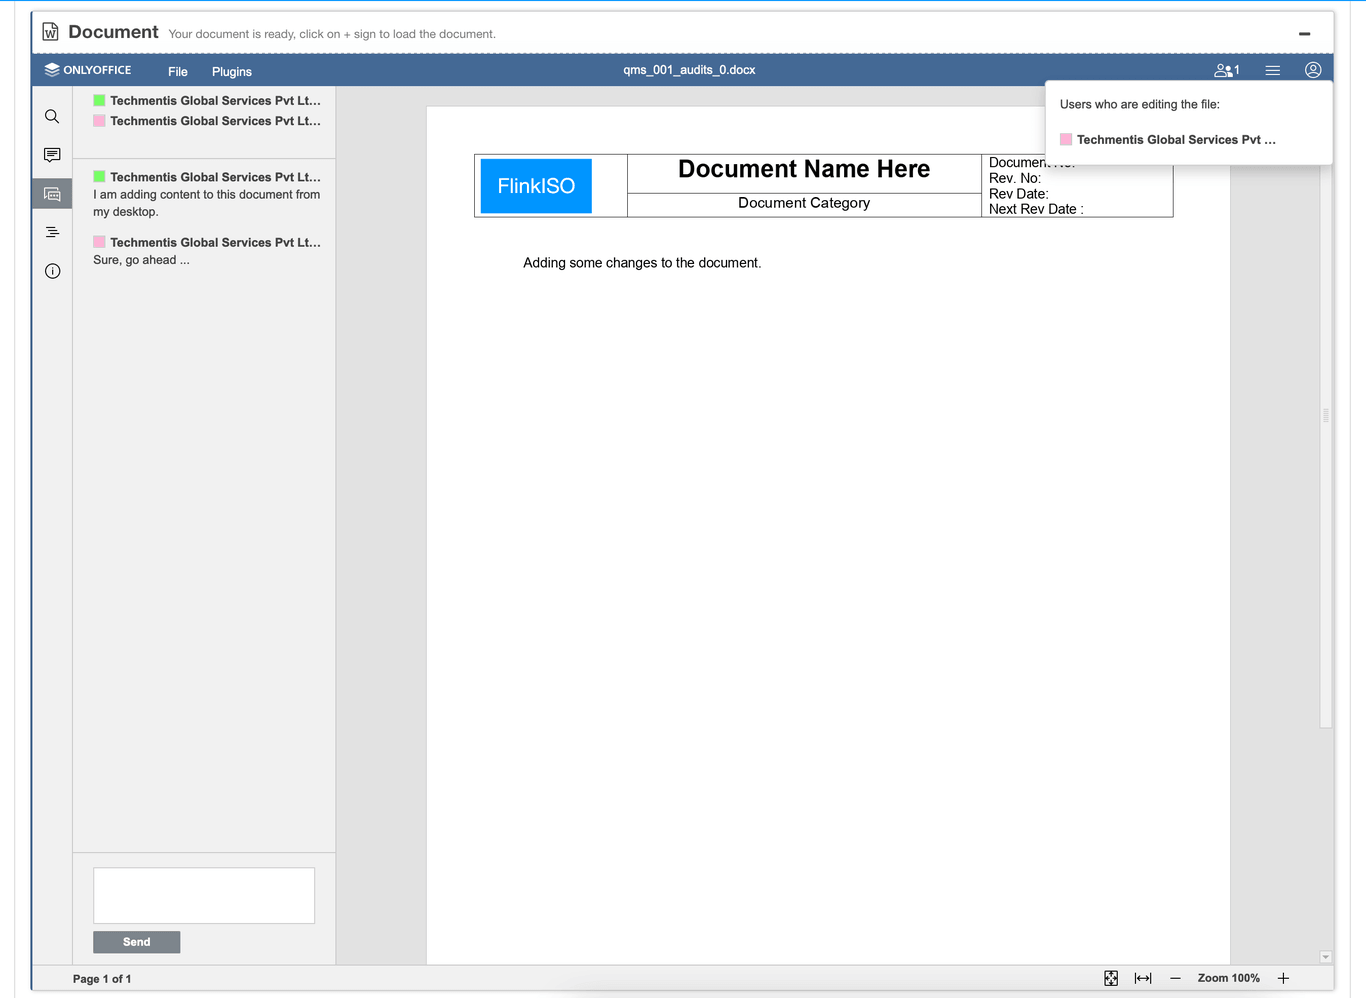Open the File menu
Viewport: 1366px width, 998px height.
(x=178, y=71)
